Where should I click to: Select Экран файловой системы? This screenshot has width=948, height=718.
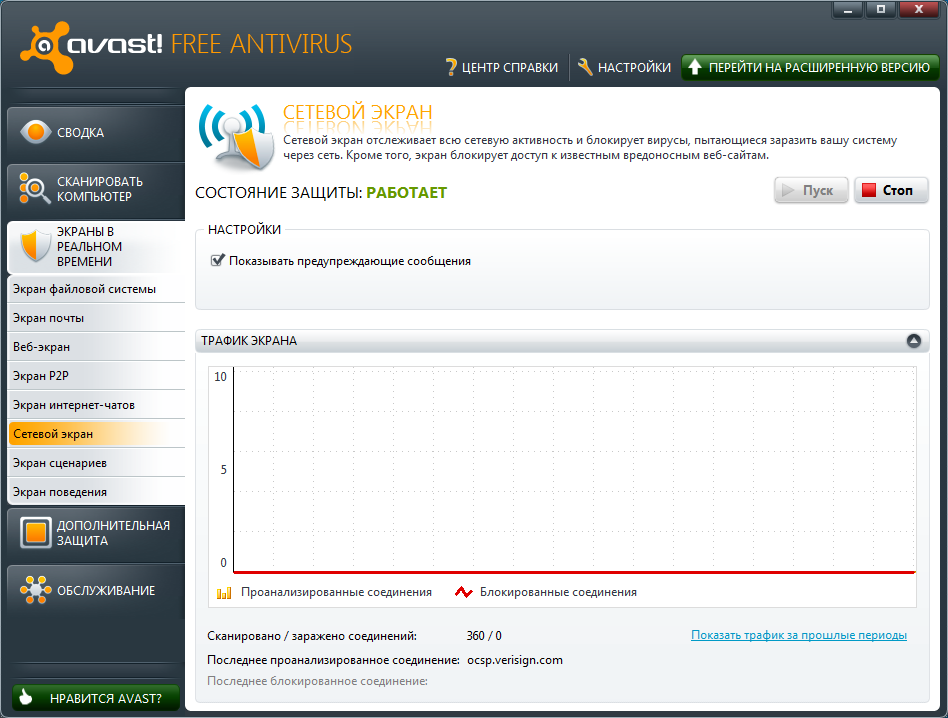[96, 289]
